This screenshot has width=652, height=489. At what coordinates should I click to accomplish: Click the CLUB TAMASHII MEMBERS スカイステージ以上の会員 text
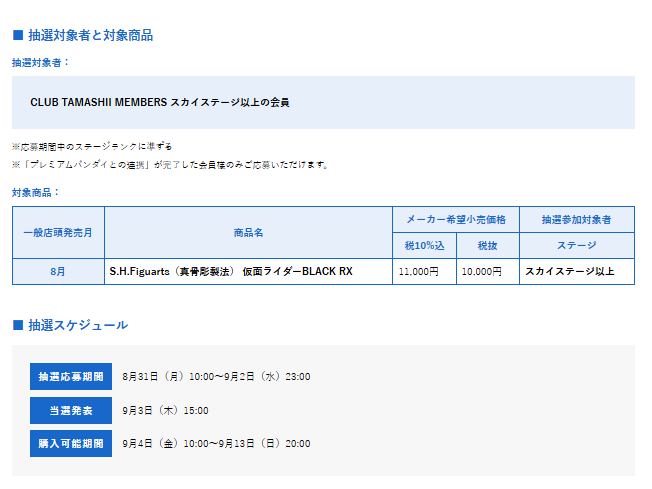click(160, 102)
